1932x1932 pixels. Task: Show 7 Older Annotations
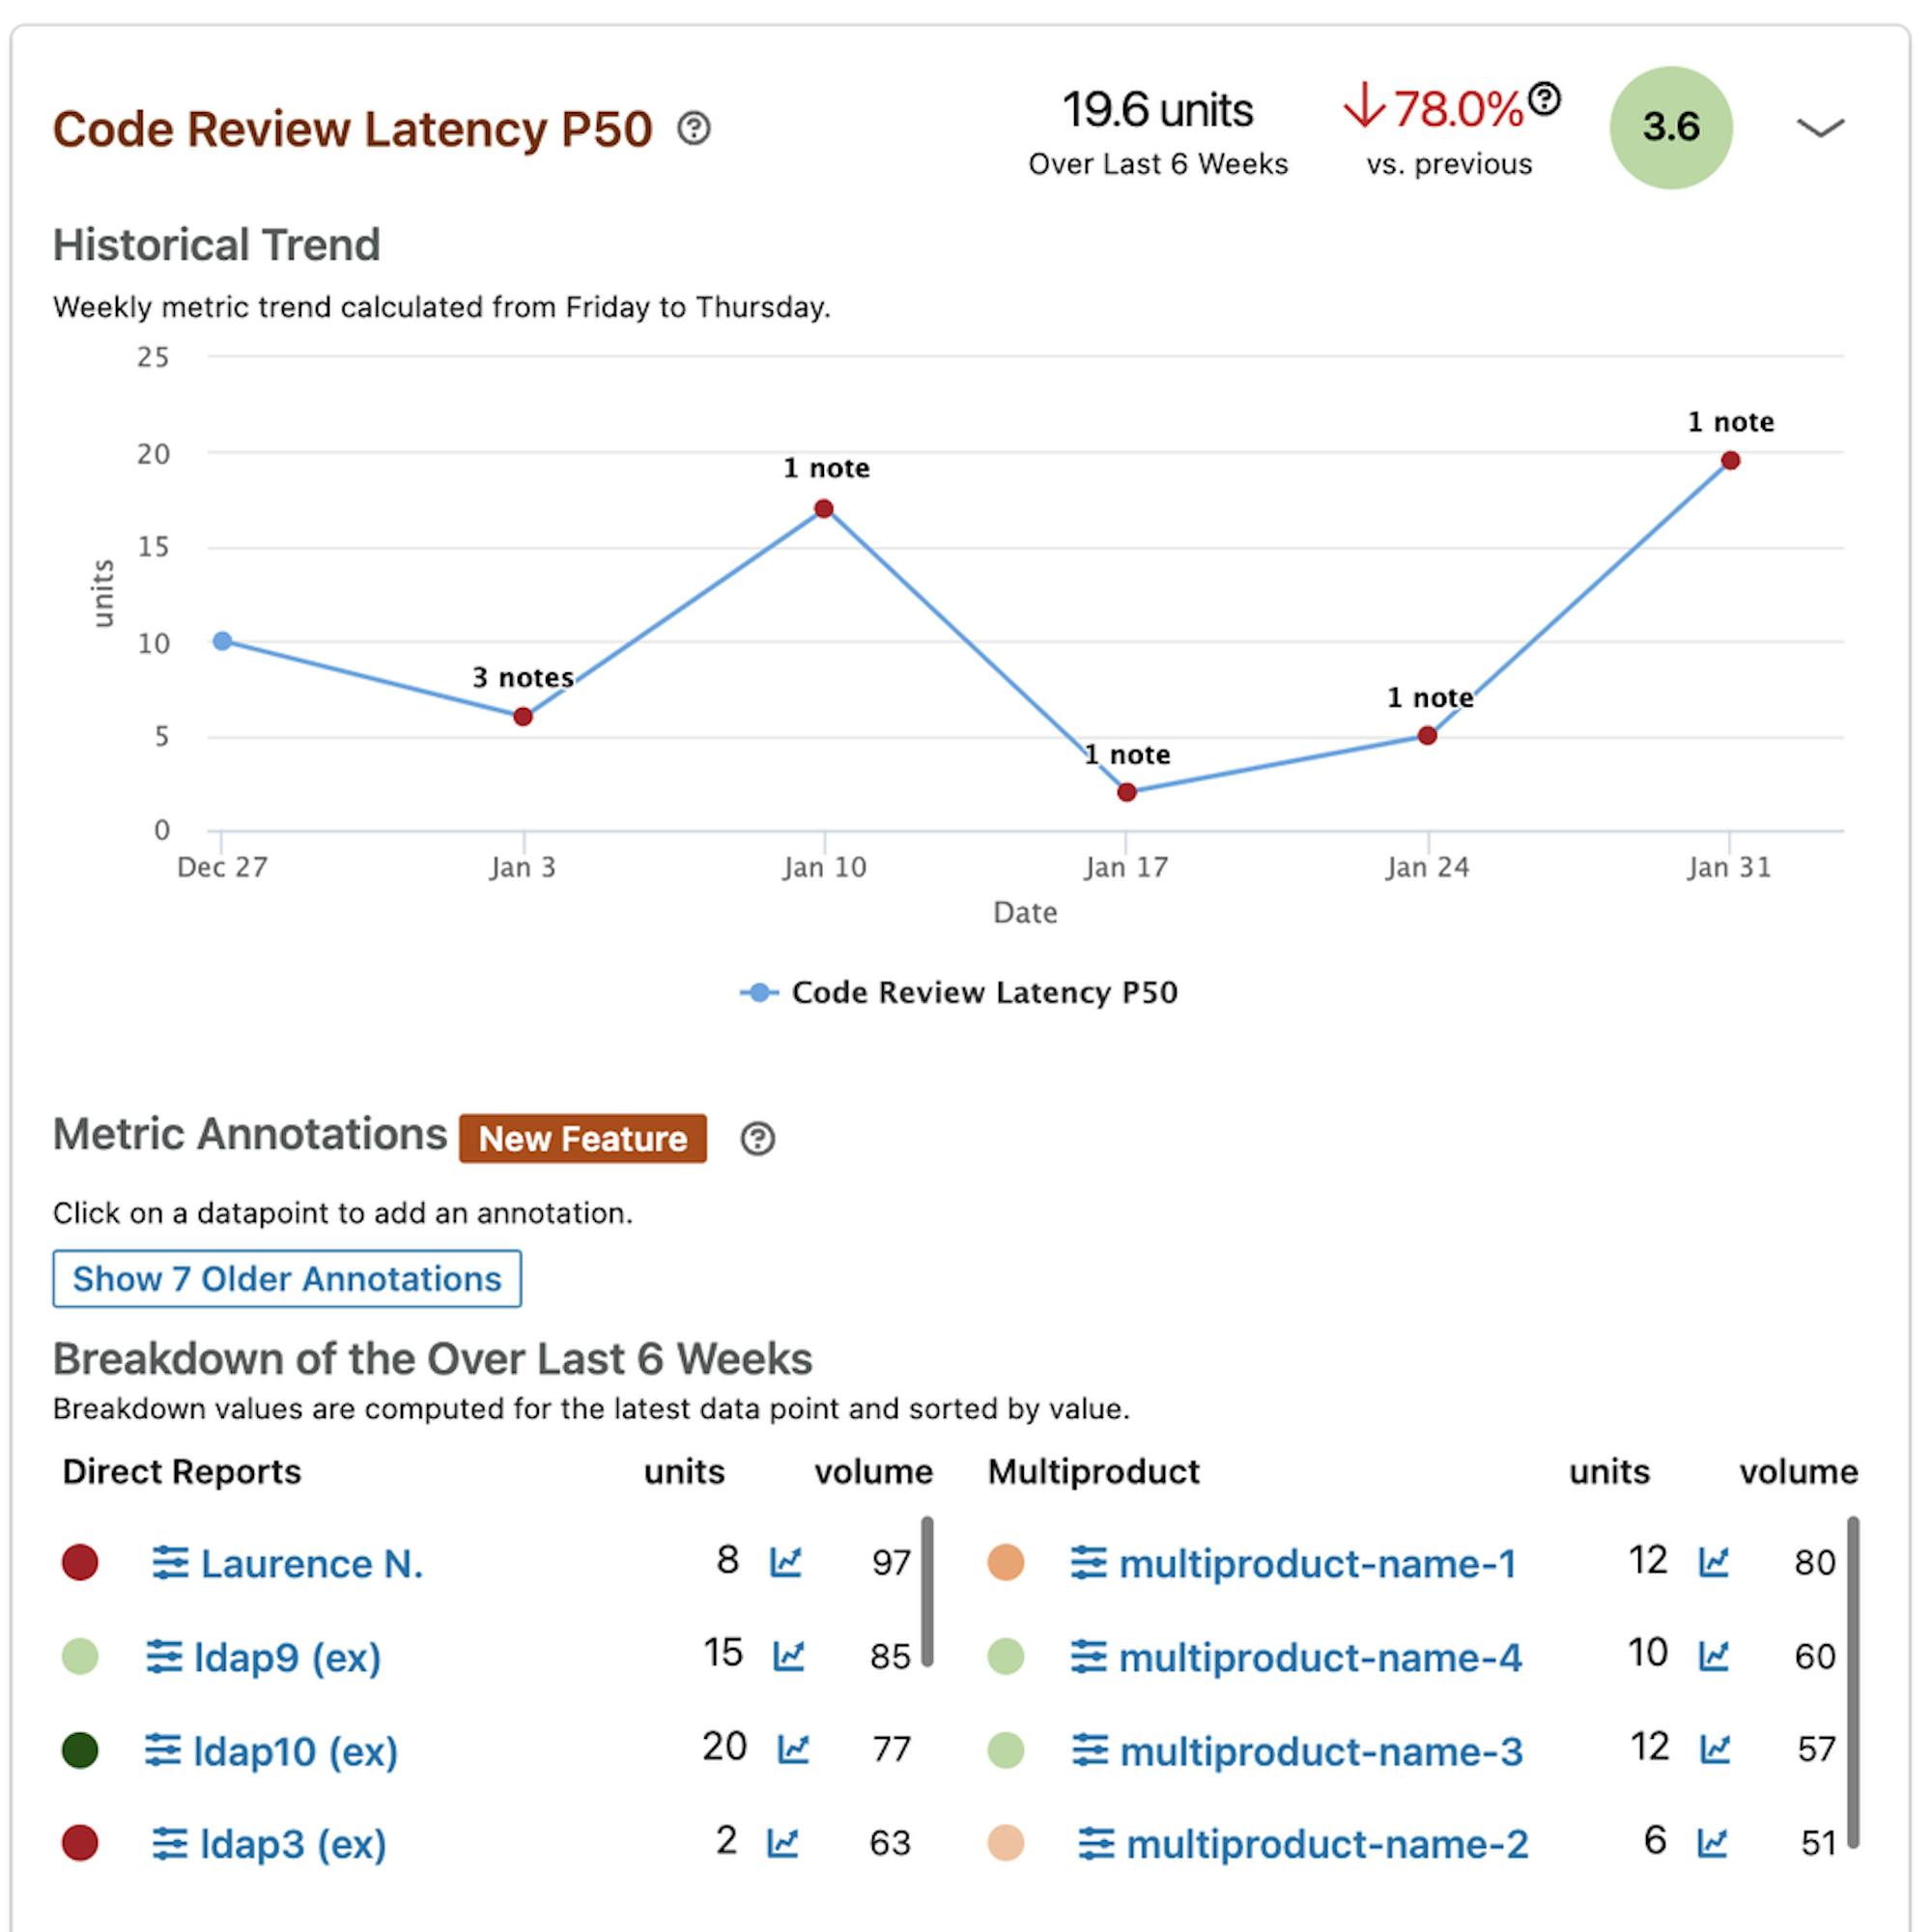287,1278
